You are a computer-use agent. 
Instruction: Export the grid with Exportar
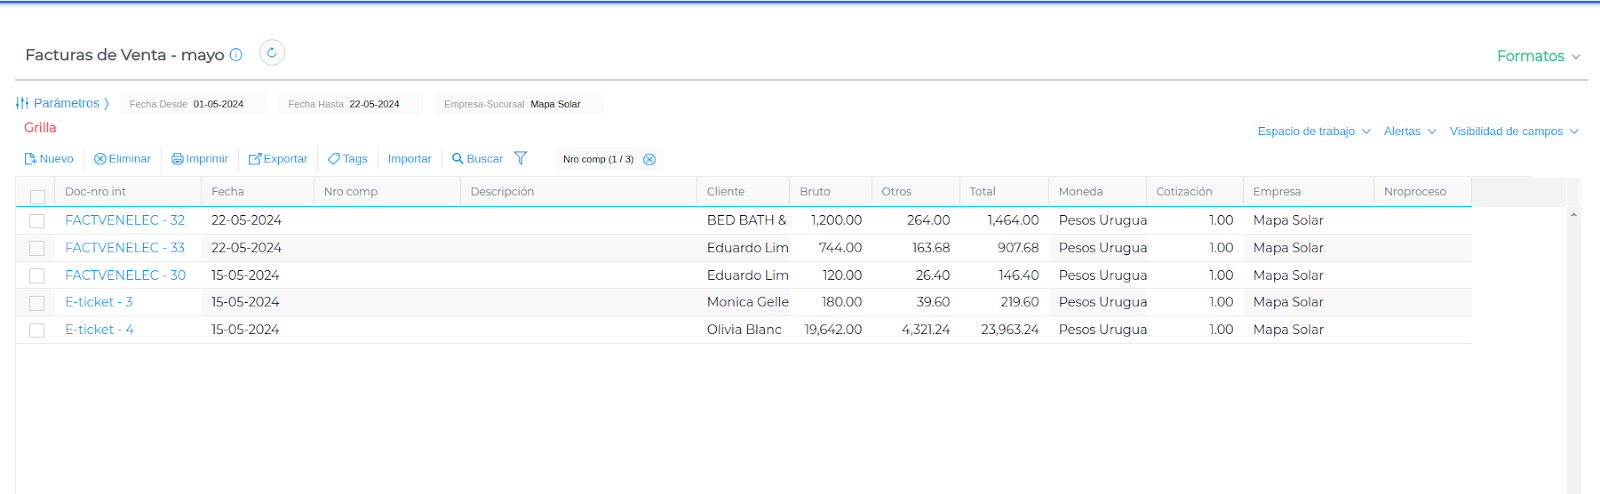click(x=278, y=159)
